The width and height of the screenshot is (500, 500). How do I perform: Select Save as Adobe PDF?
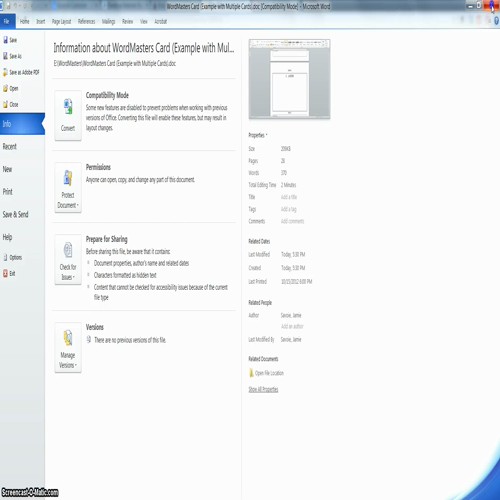point(21,72)
